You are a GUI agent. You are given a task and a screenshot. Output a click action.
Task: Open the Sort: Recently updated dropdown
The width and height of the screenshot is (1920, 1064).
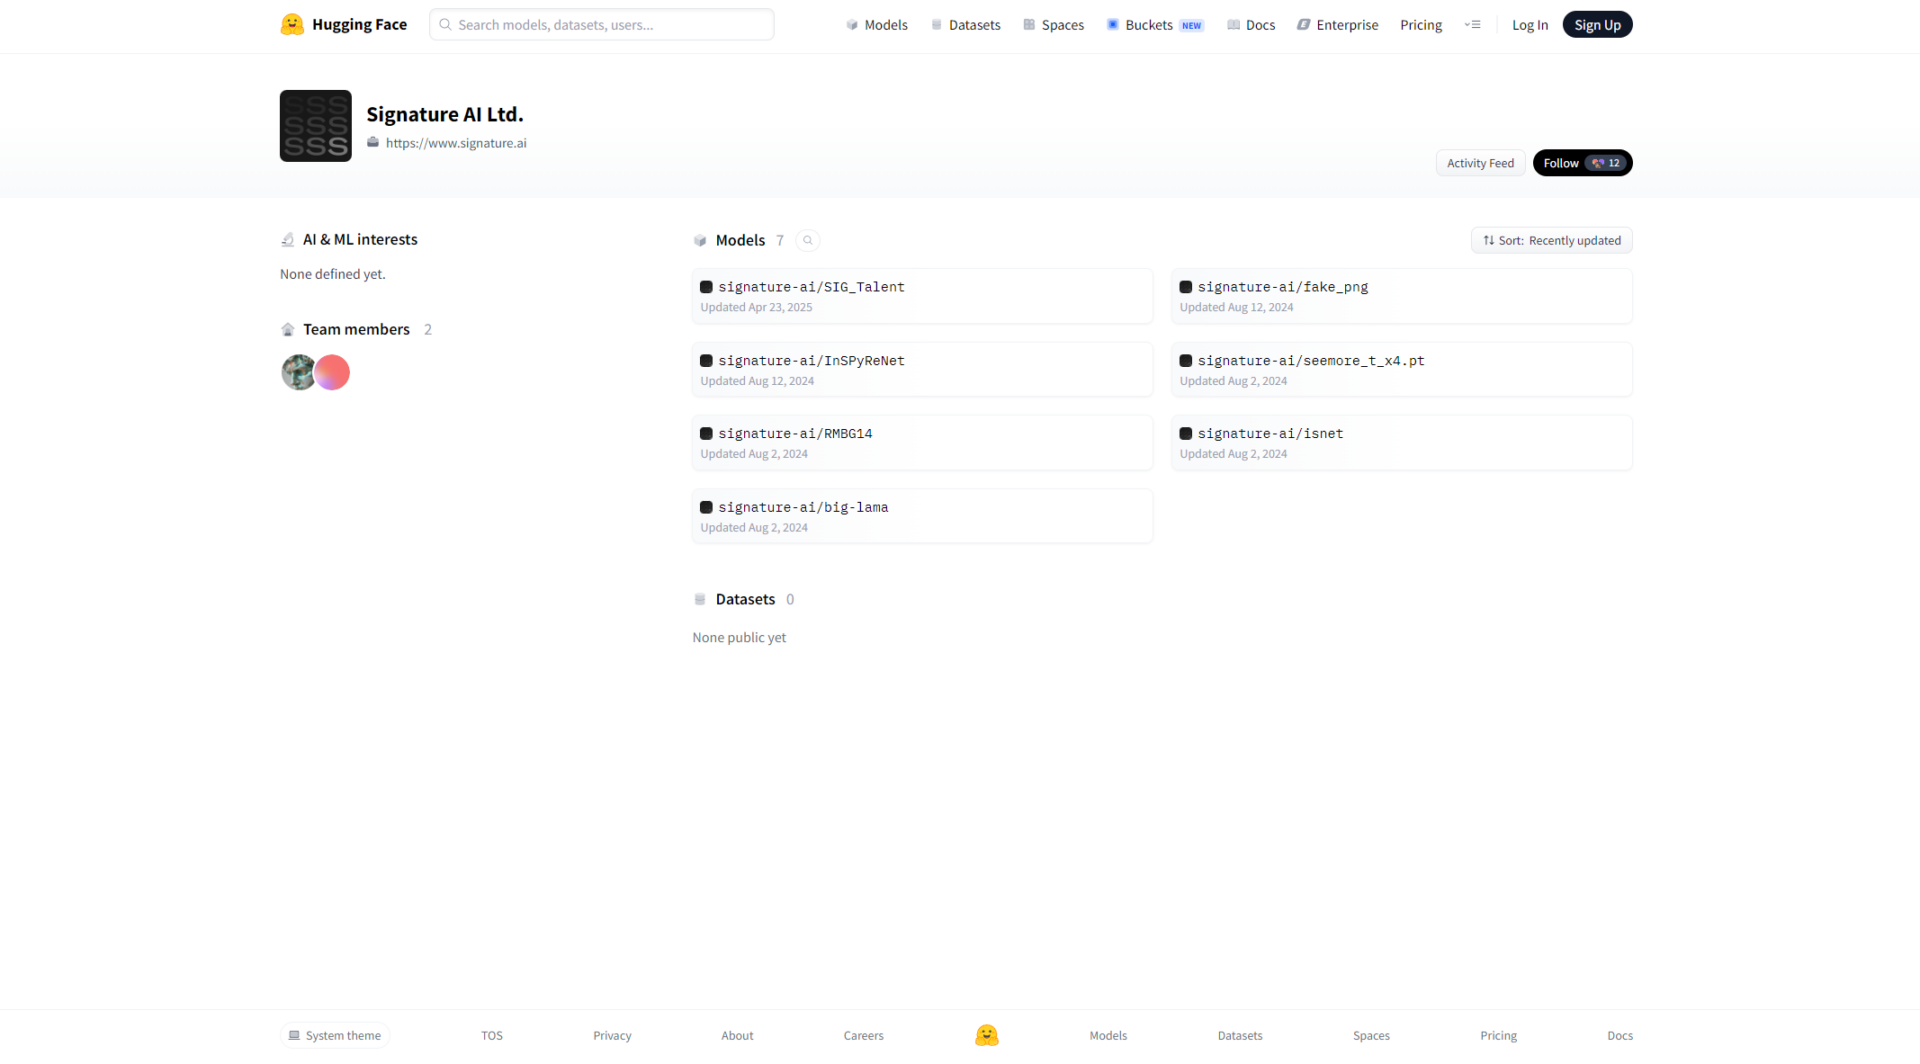[1551, 241]
